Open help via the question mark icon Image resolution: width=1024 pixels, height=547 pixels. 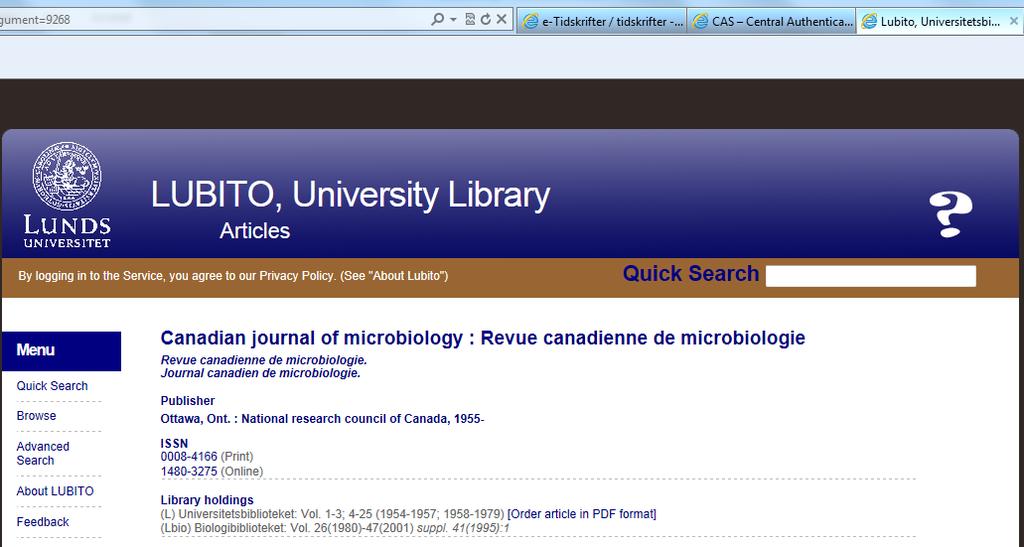tap(951, 214)
